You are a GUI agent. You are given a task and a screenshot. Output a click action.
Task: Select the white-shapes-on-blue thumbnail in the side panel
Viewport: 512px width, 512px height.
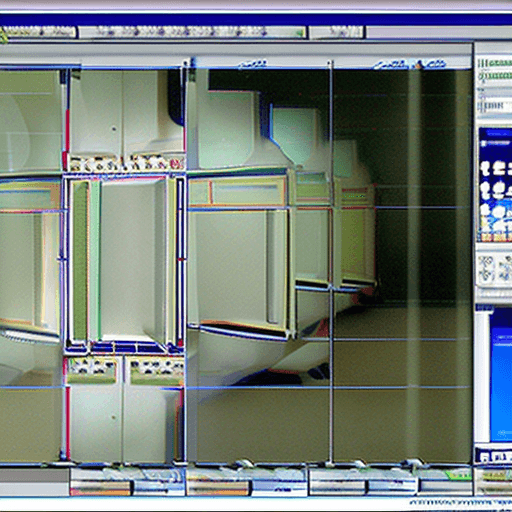[x=495, y=184]
